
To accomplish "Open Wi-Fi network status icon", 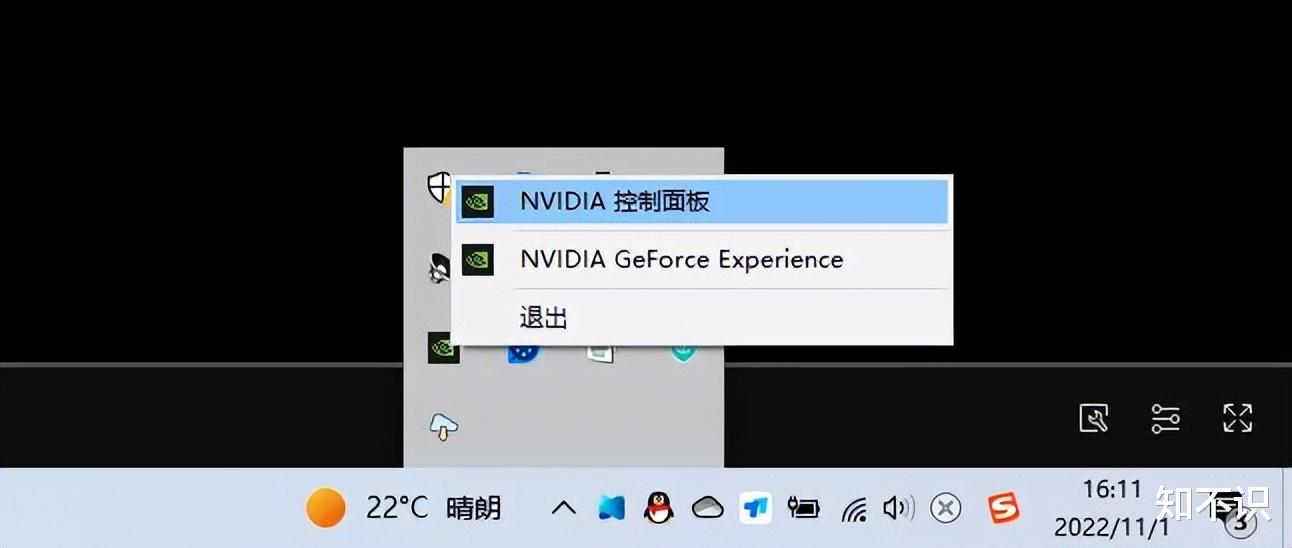I will (854, 509).
